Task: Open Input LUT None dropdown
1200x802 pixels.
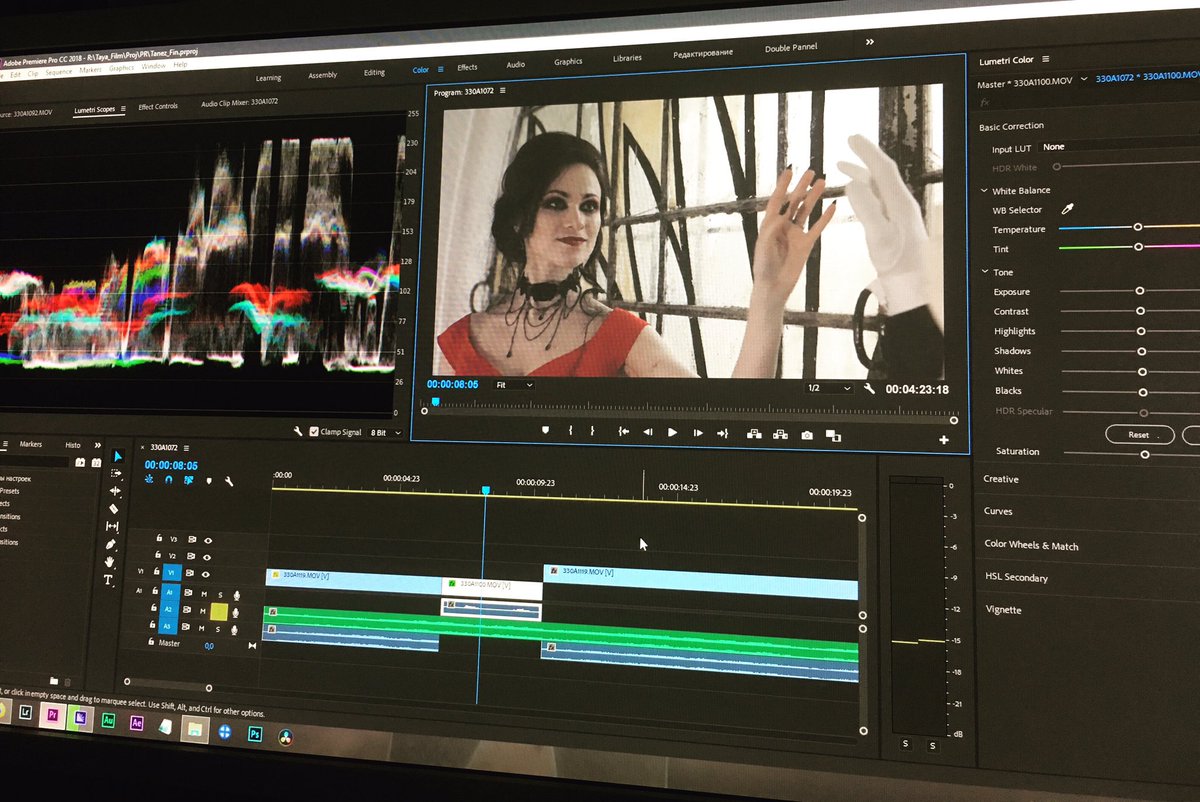Action: click(x=1120, y=147)
